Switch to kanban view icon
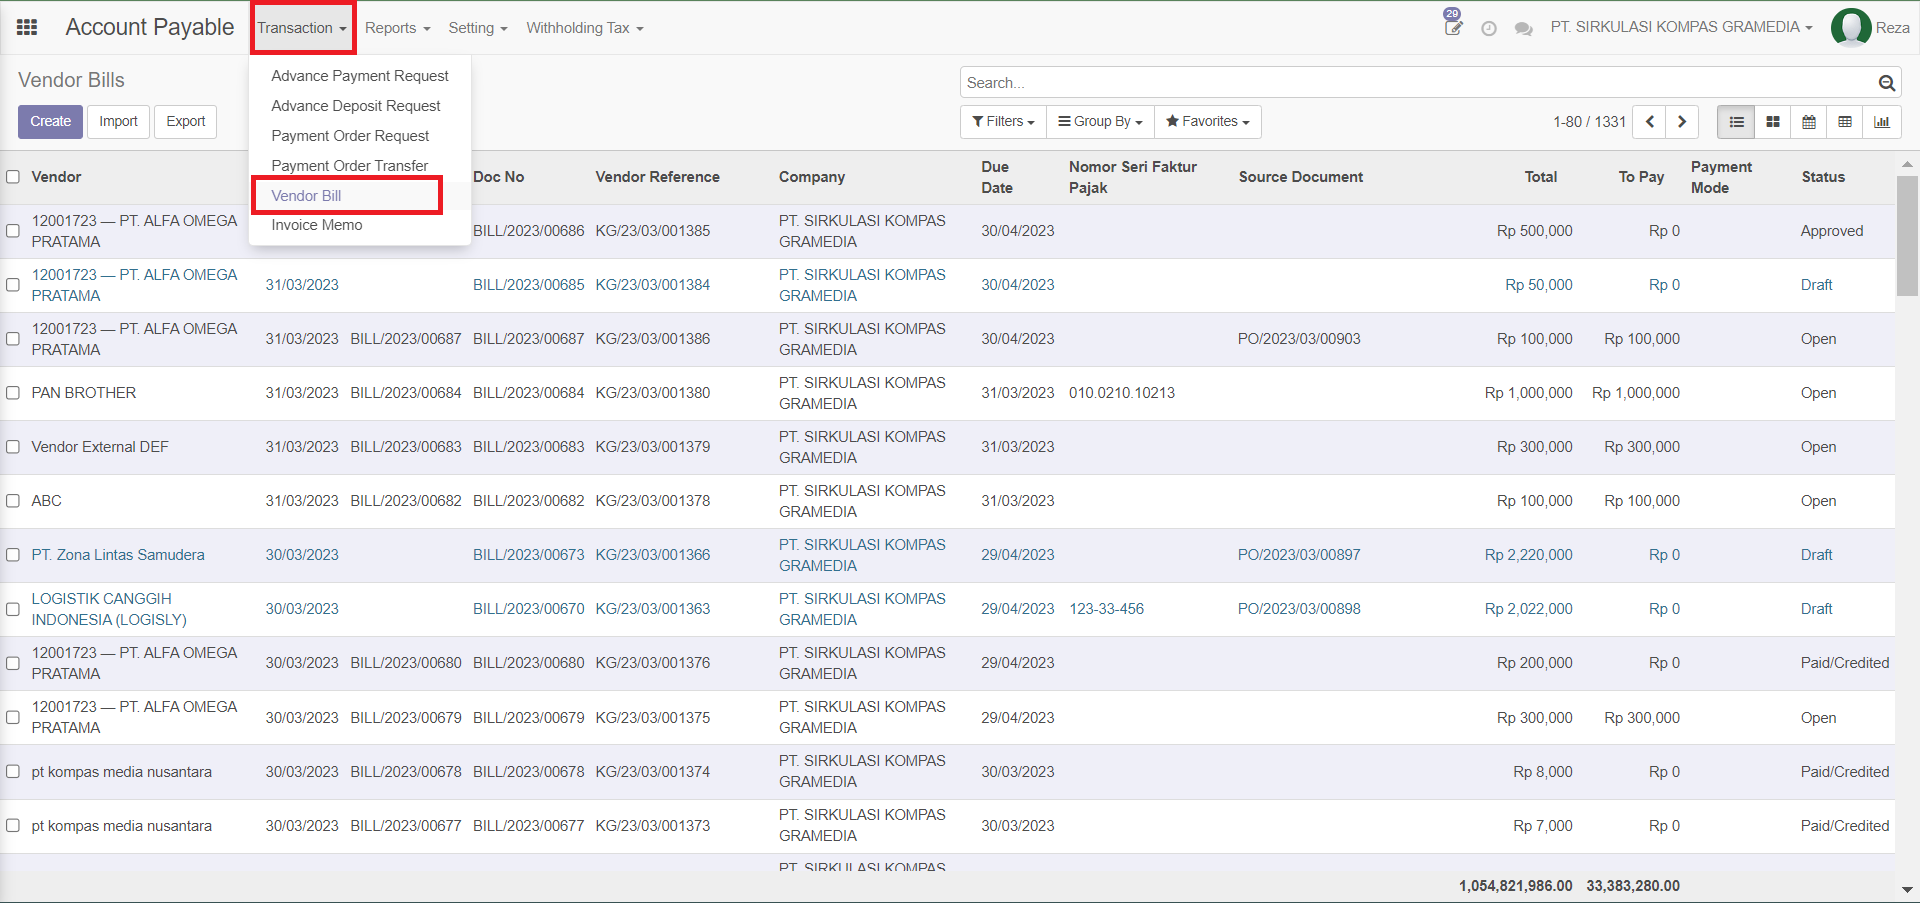 point(1773,122)
